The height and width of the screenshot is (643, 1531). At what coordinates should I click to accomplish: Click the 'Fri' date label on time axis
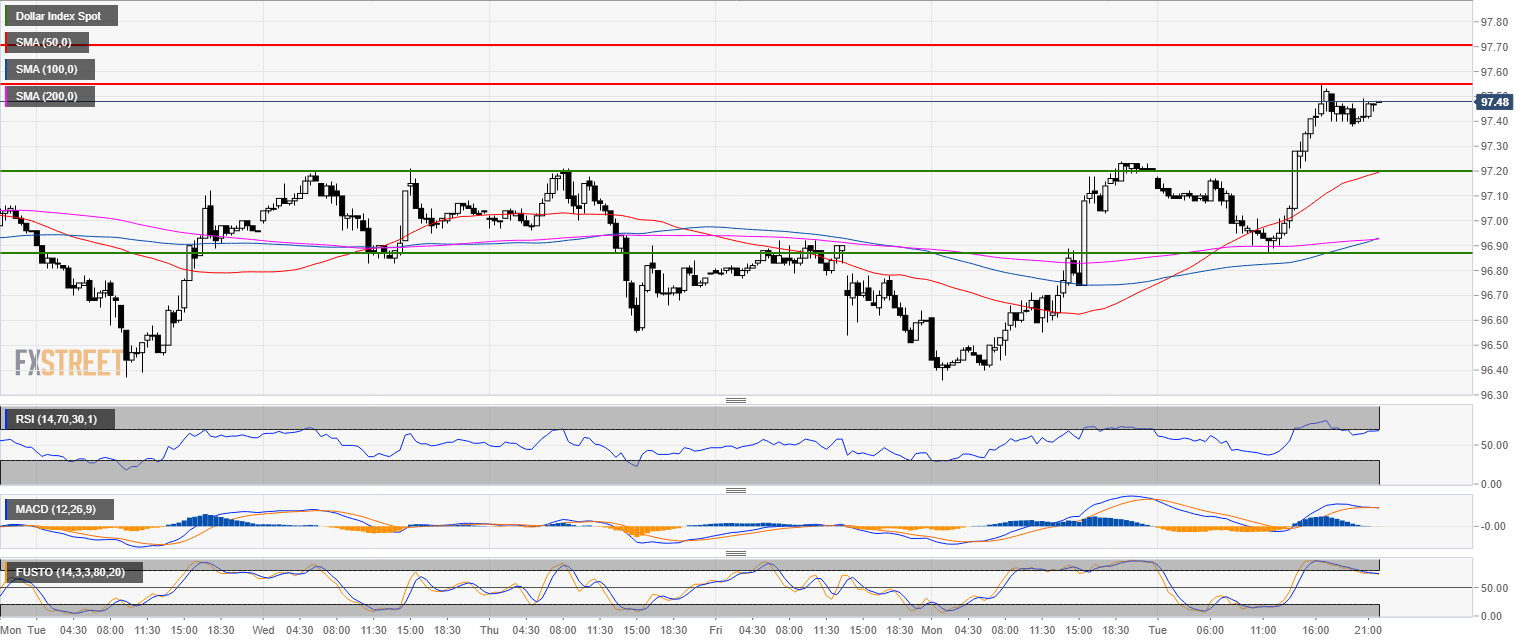pyautogui.click(x=714, y=631)
